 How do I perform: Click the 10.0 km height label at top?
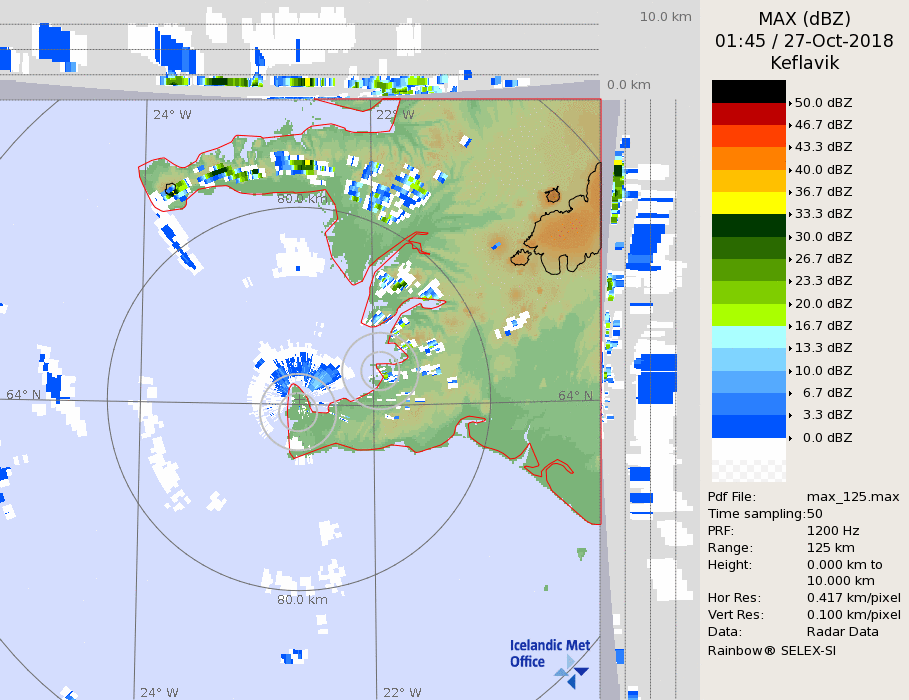pos(666,17)
